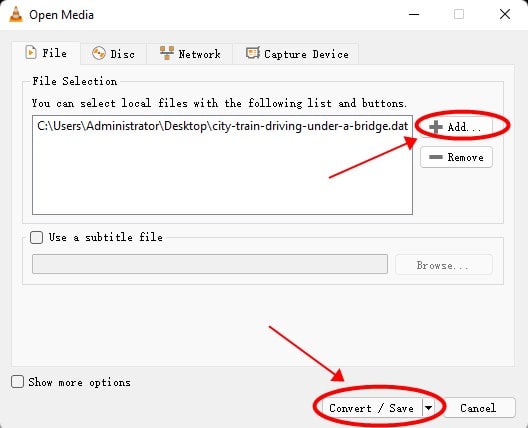Click the VLC cone icon in title bar

[15, 14]
